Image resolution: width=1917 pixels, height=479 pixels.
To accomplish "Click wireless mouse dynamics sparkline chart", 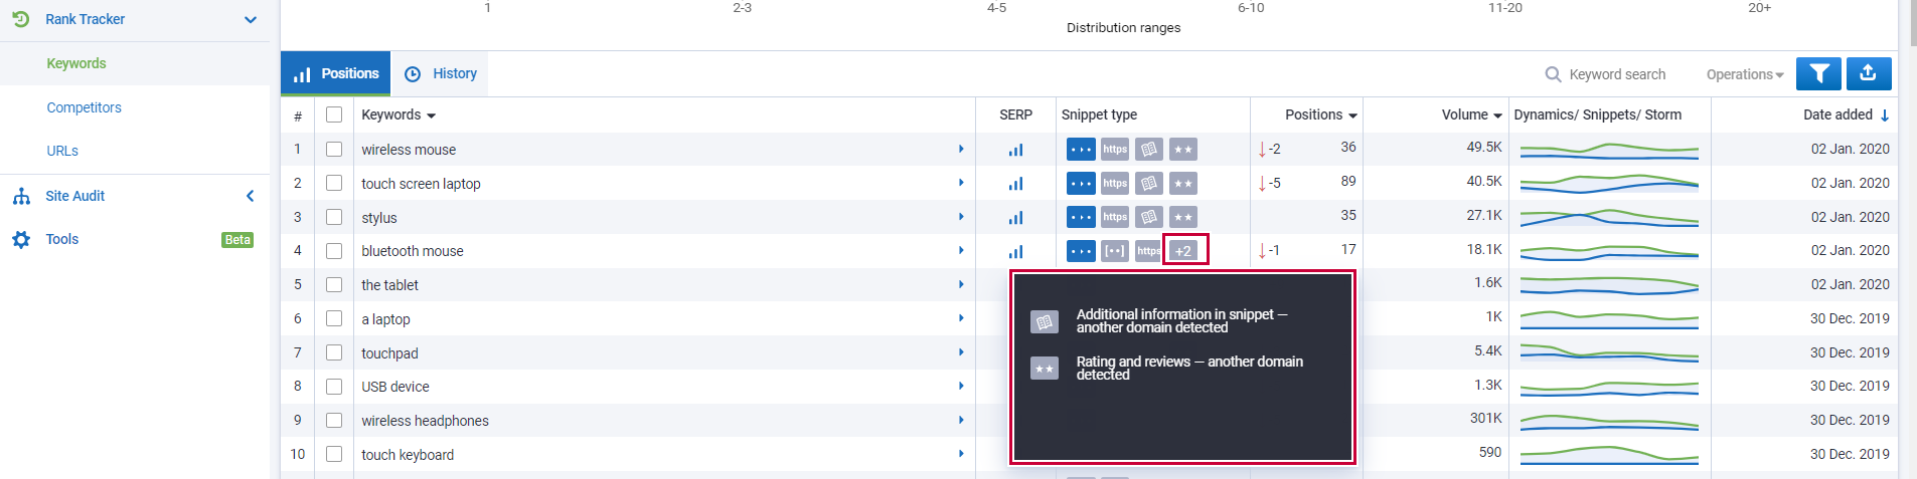I will pos(1609,150).
